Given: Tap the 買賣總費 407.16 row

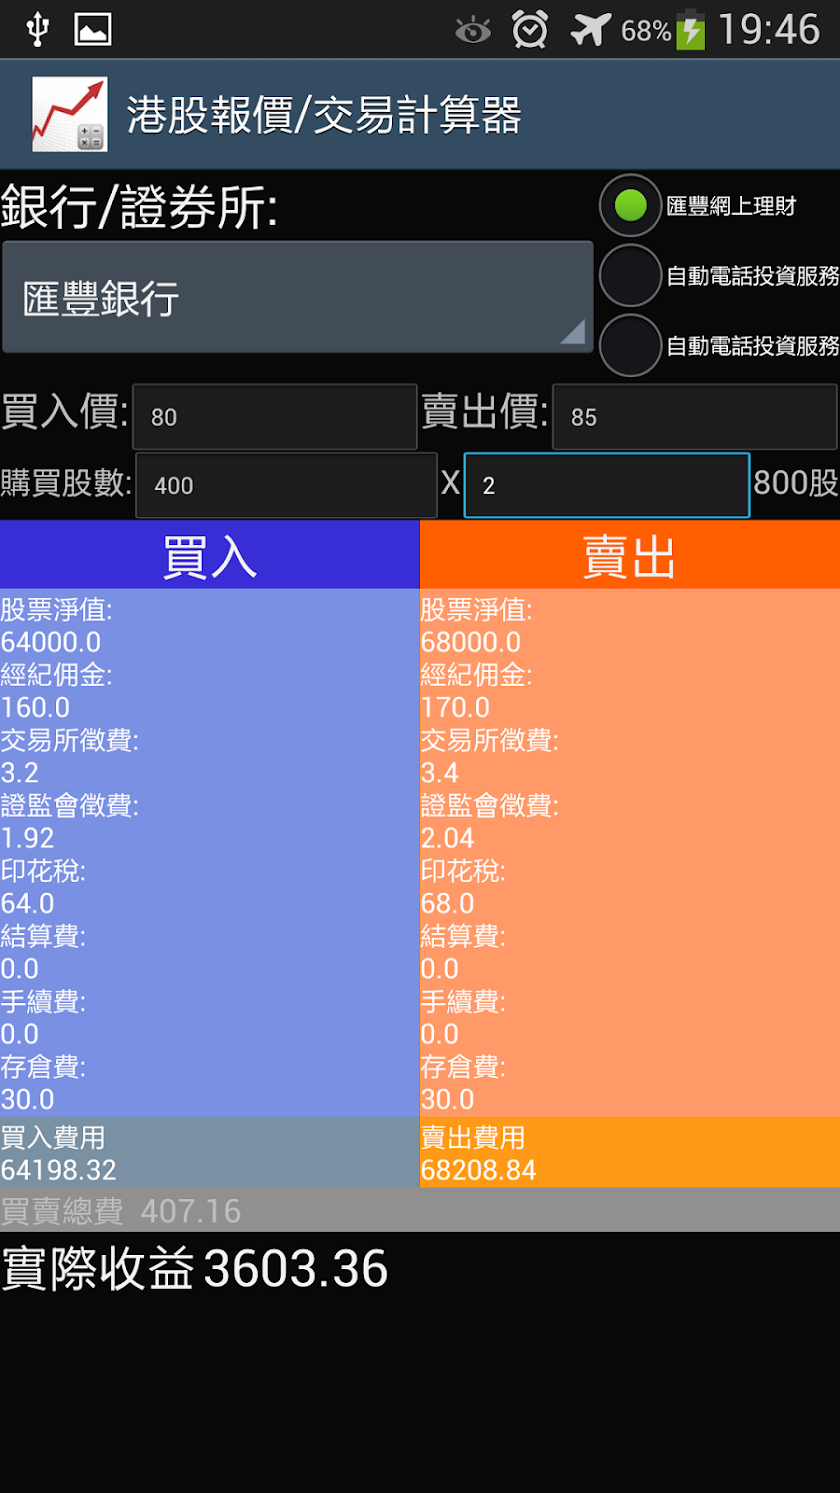Looking at the screenshot, I should click(x=420, y=1211).
